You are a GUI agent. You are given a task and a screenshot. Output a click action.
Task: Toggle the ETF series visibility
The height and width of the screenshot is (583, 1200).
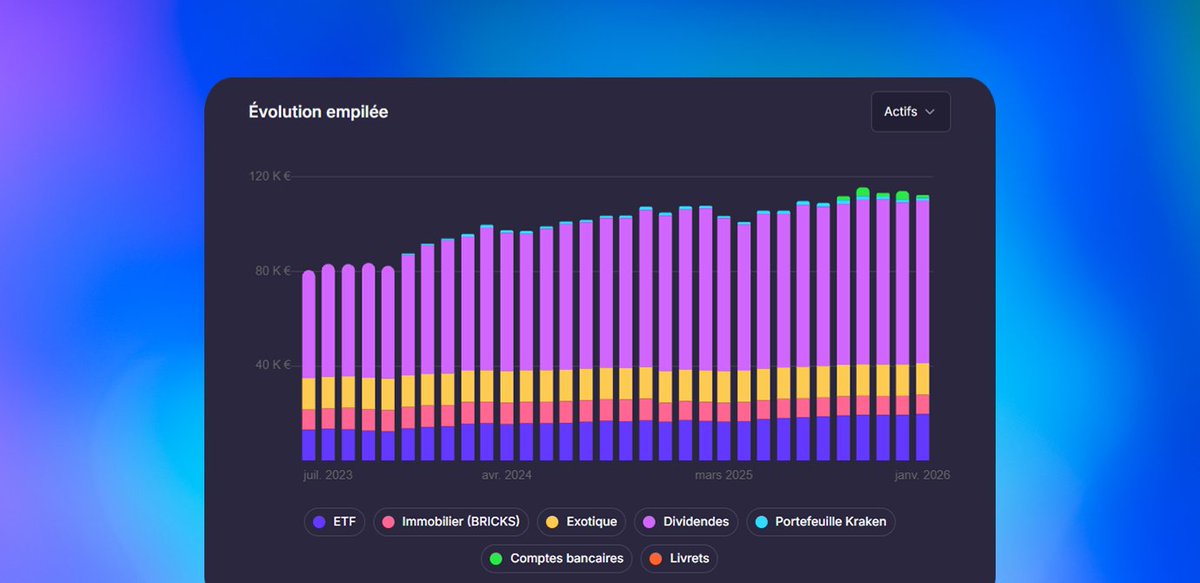coord(334,522)
